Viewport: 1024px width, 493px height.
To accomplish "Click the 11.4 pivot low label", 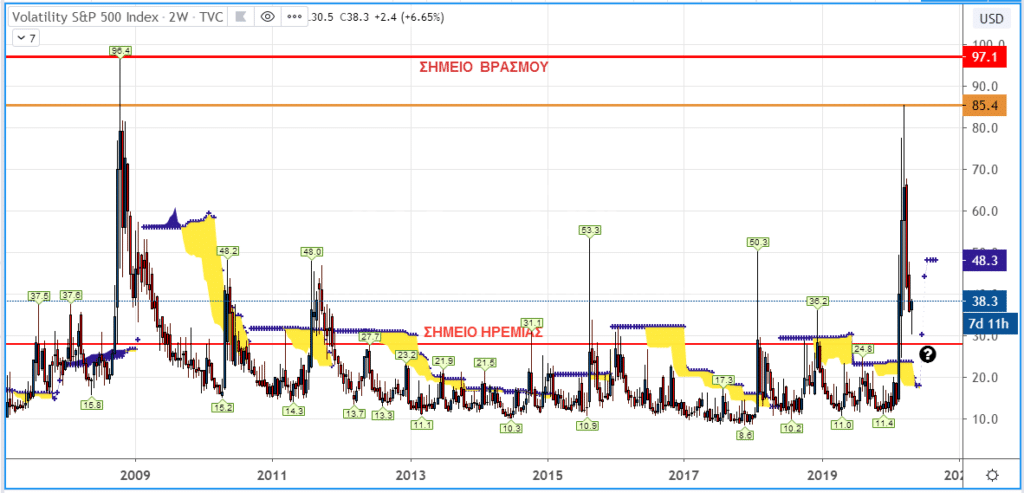I will pos(883,423).
